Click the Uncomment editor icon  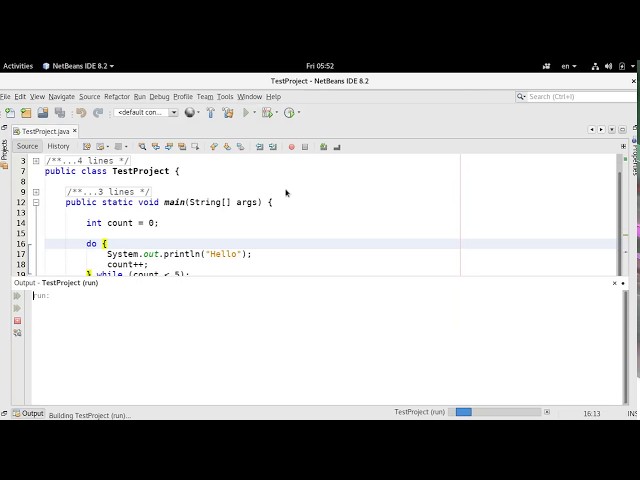(x=337, y=147)
